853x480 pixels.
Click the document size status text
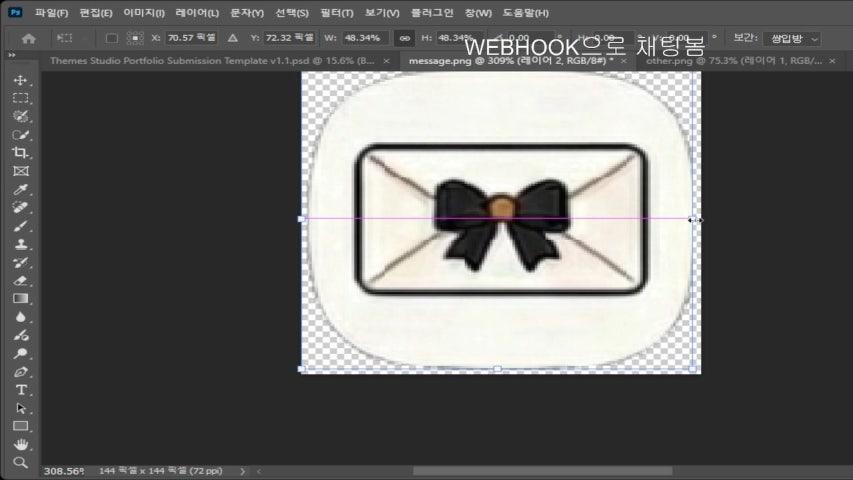tap(160, 471)
